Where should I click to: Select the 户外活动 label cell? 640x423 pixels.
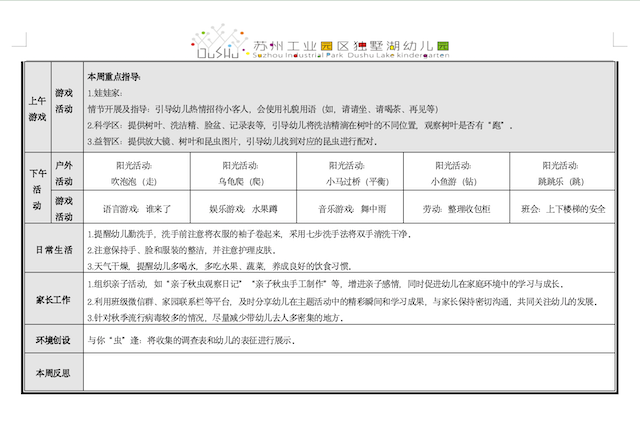[x=64, y=173]
